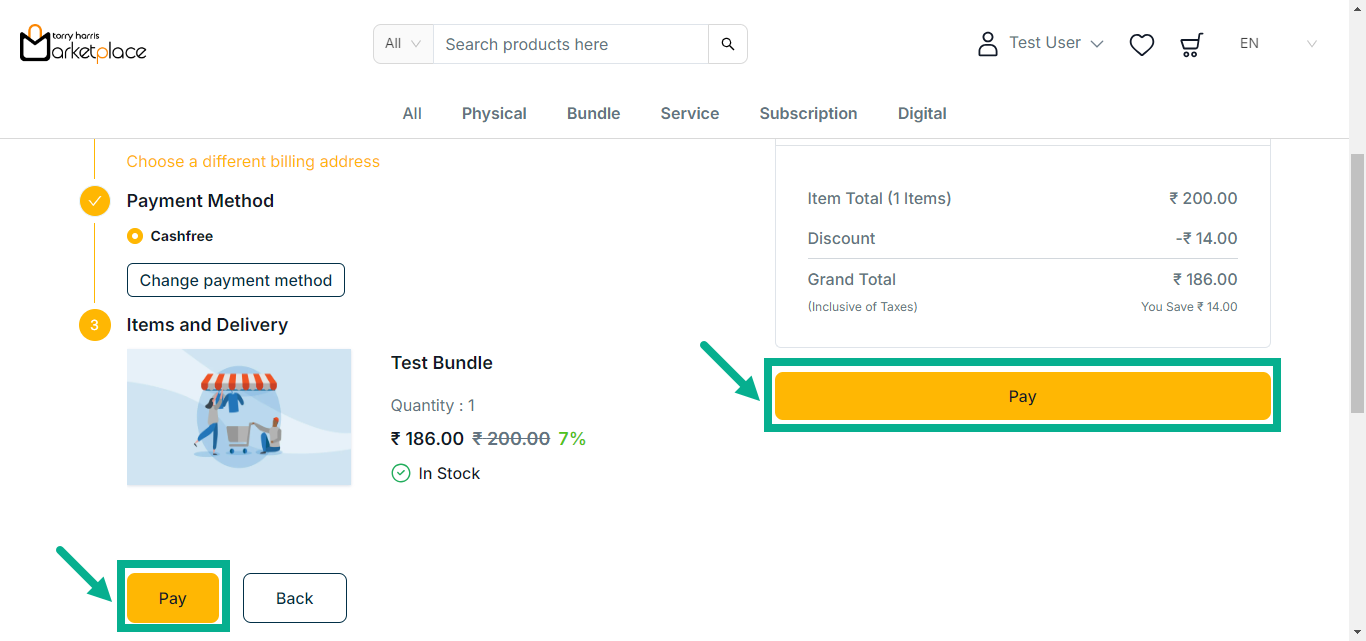The height and width of the screenshot is (641, 1366).
Task: Click the Test User profile icon
Action: point(988,44)
